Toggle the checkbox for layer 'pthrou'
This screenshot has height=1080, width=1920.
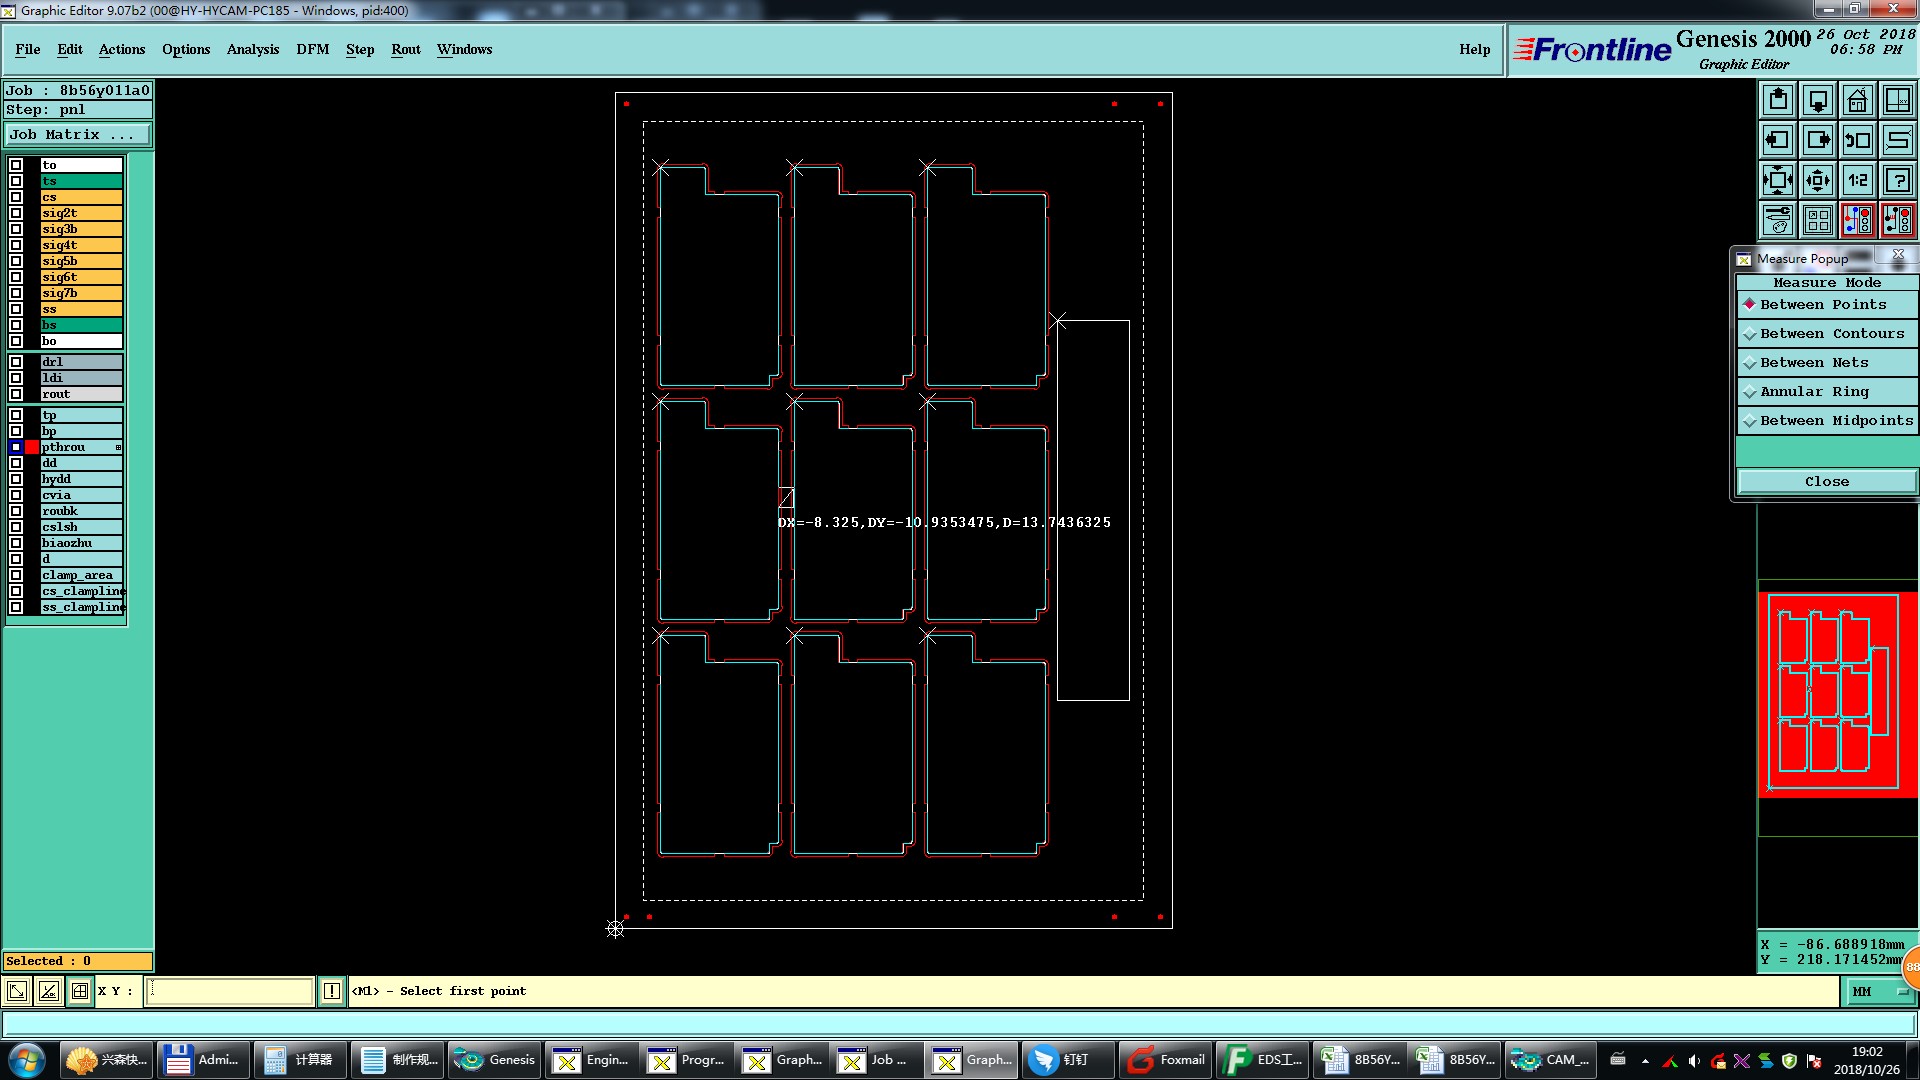[x=16, y=447]
